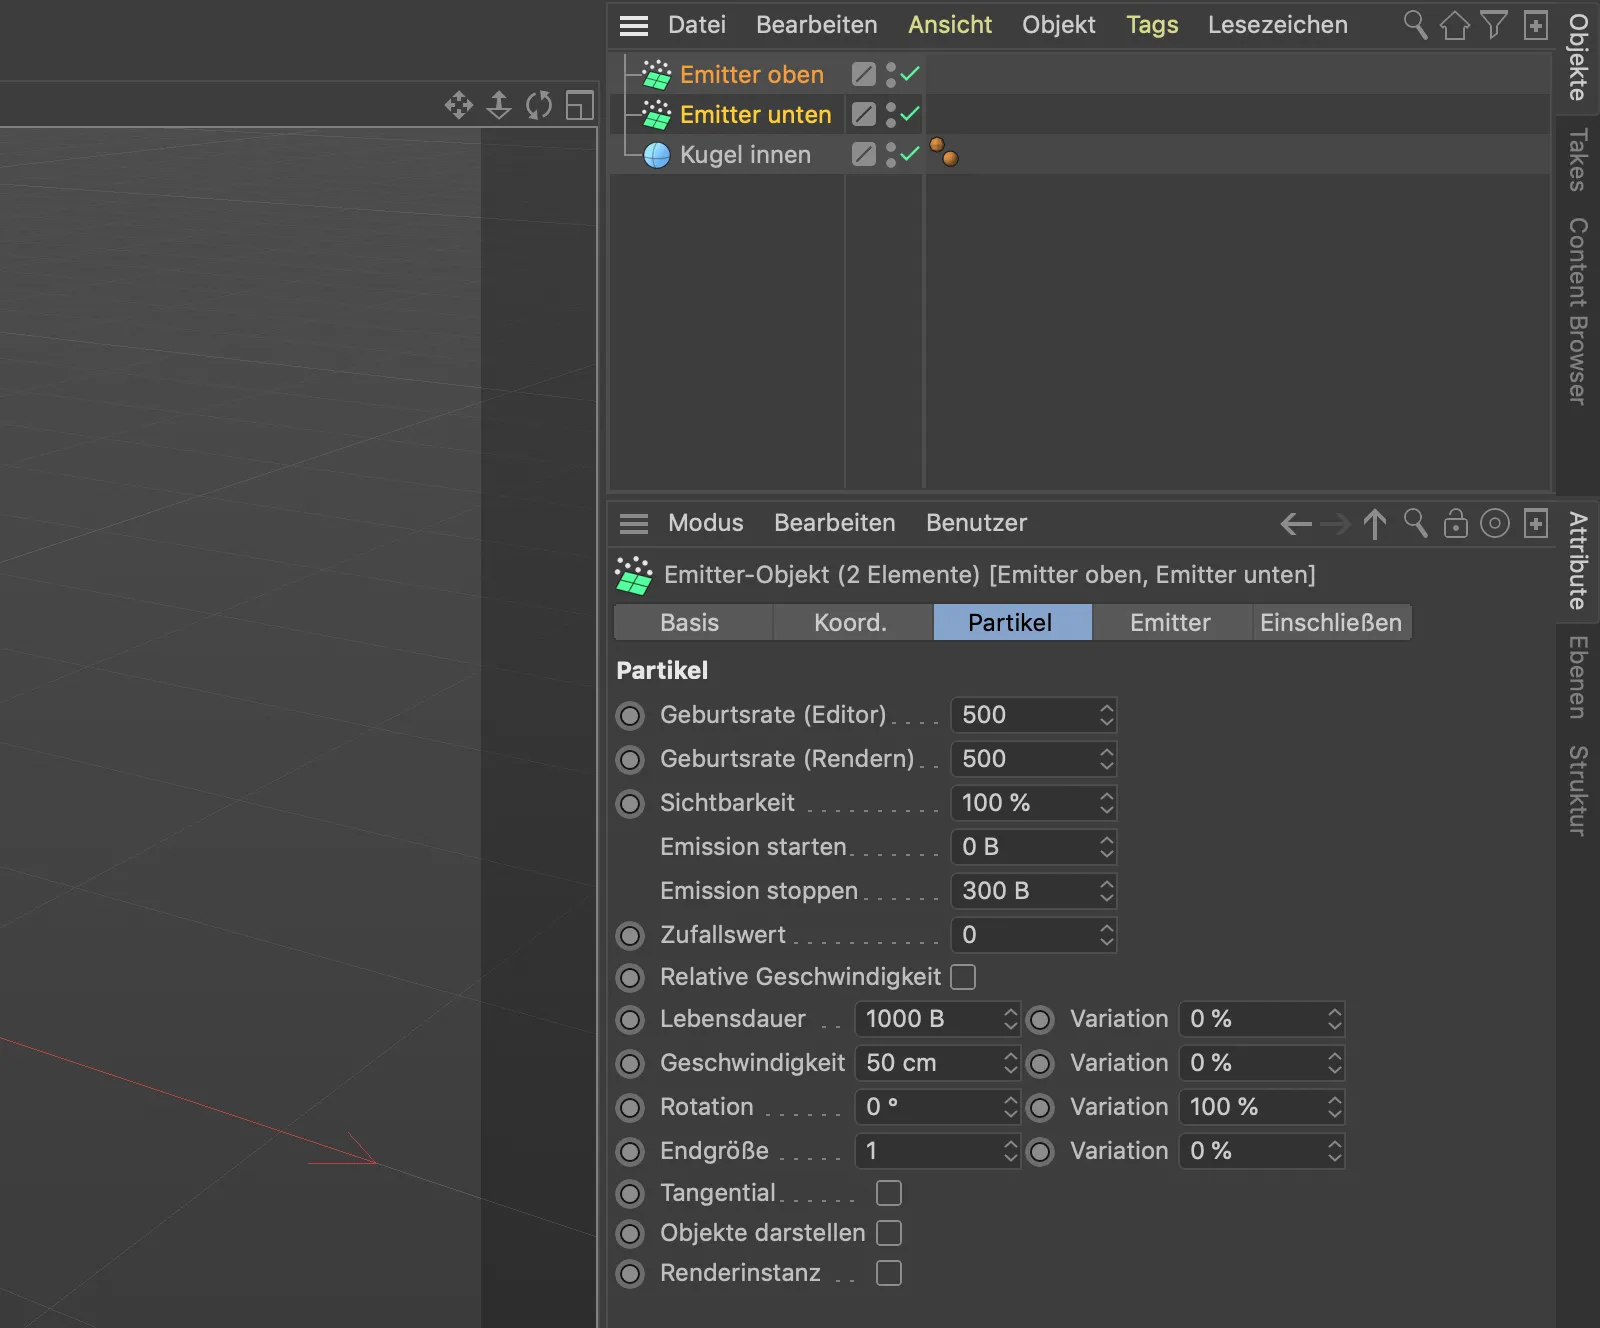1600x1328 pixels.
Task: Click the up arrow in Attribute Manager
Action: coord(1375,524)
